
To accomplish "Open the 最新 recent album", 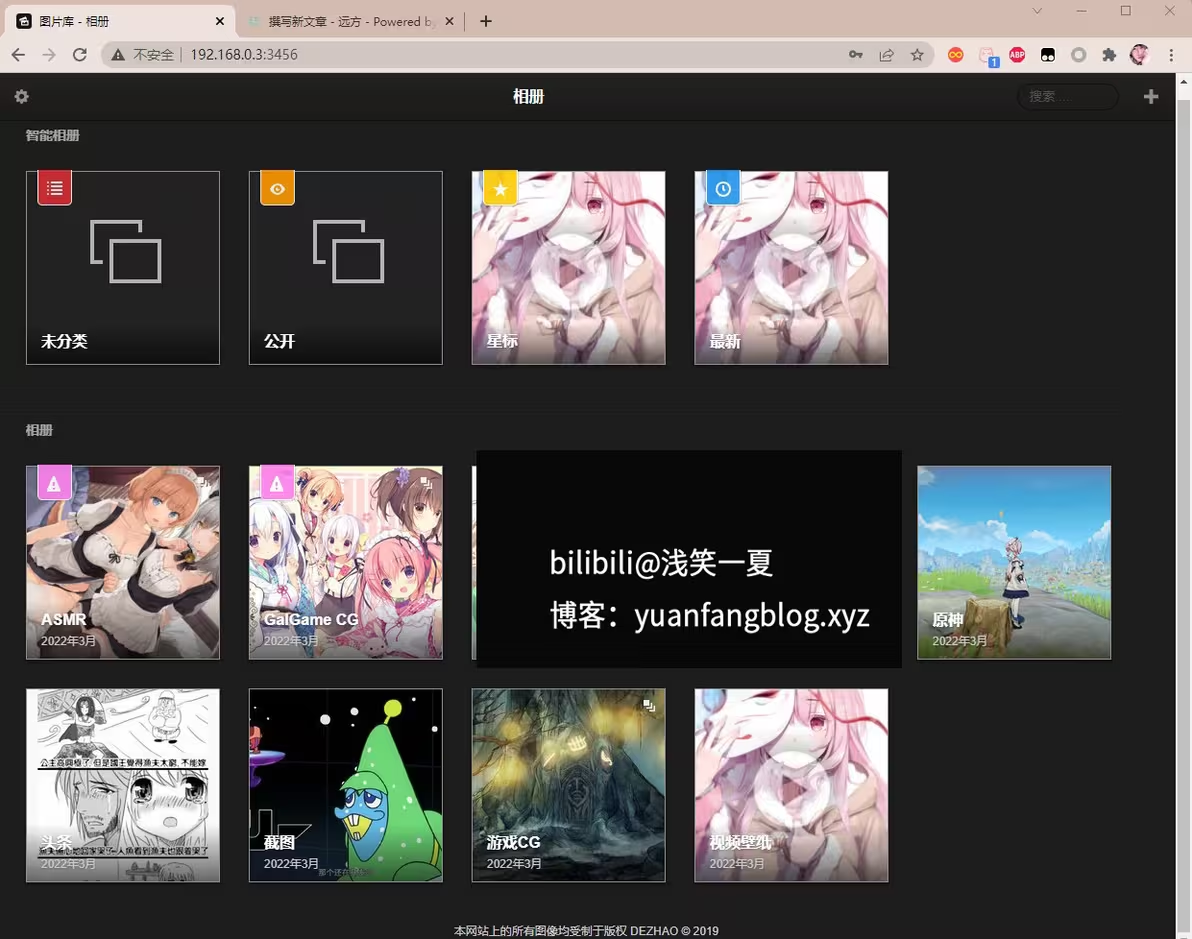I will tap(791, 268).
